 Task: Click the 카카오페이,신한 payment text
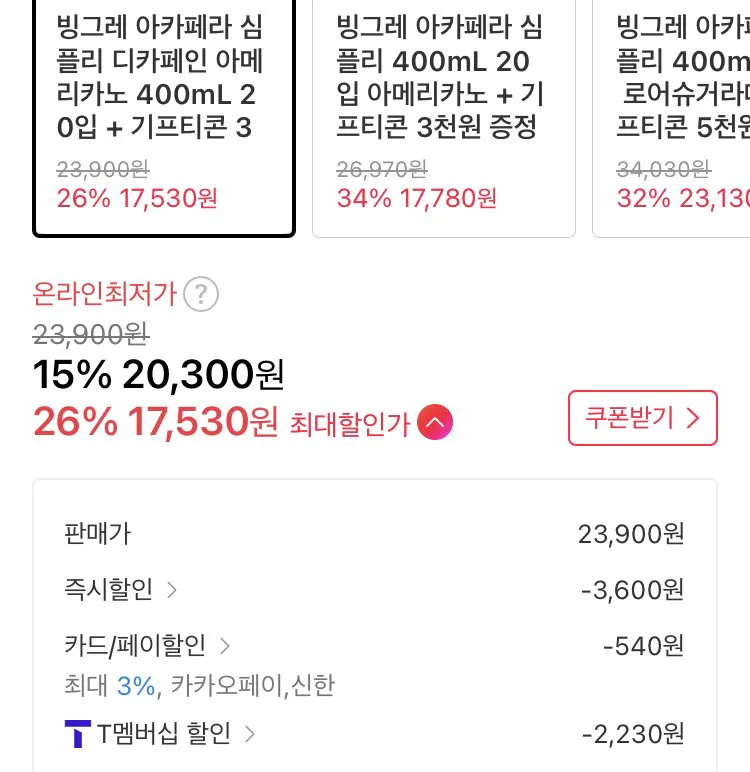(x=253, y=686)
